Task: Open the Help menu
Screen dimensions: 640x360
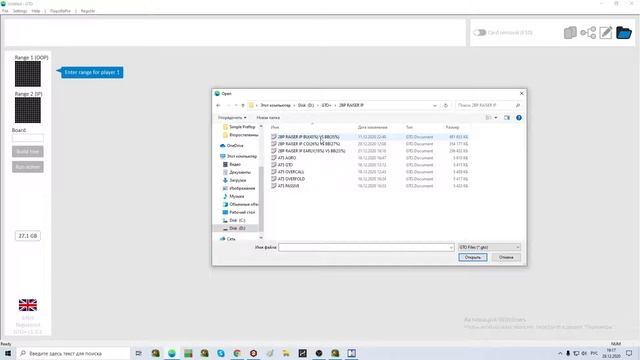Action: [36, 11]
